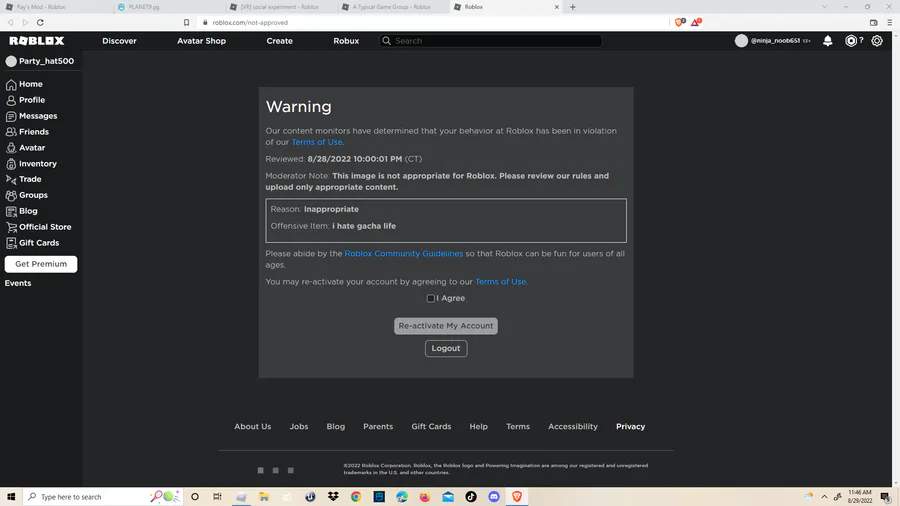This screenshot has width=900, height=506.
Task: Click the address bar URL
Action: pyautogui.click(x=250, y=22)
